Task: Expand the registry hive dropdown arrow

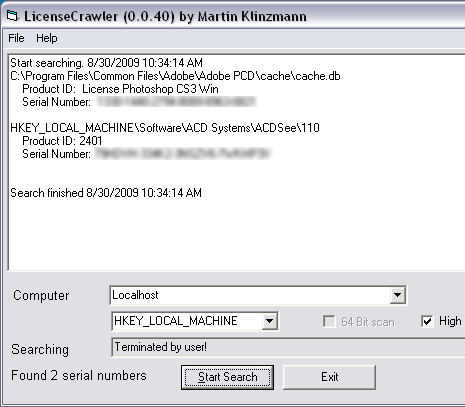Action: pyautogui.click(x=269, y=321)
